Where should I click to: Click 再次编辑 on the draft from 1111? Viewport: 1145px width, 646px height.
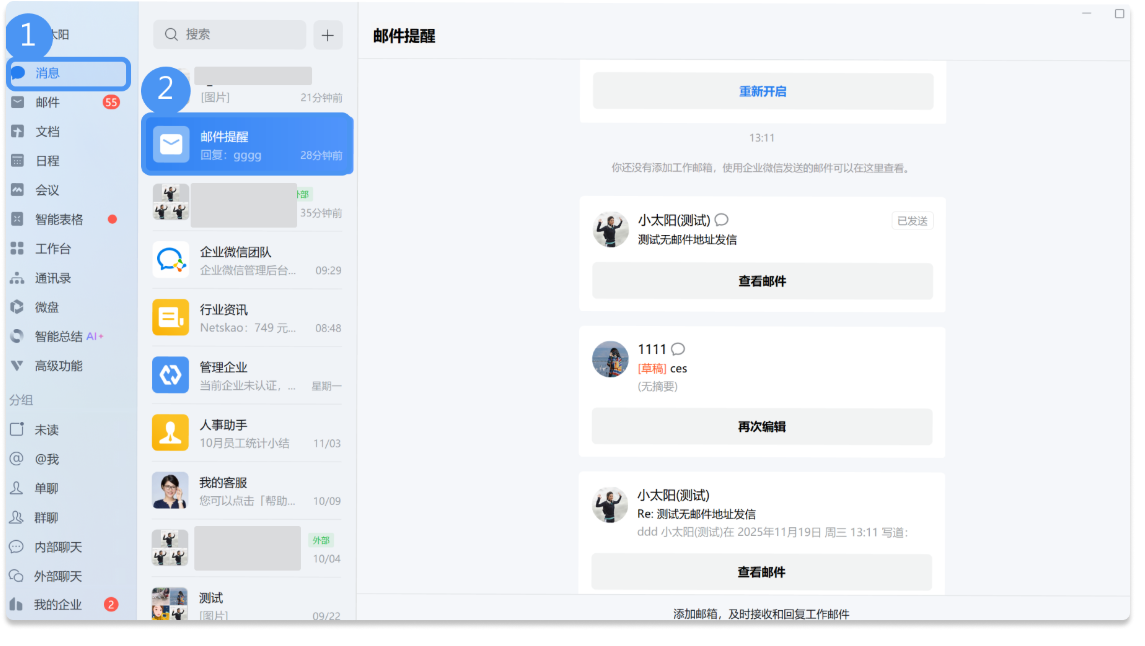762,426
